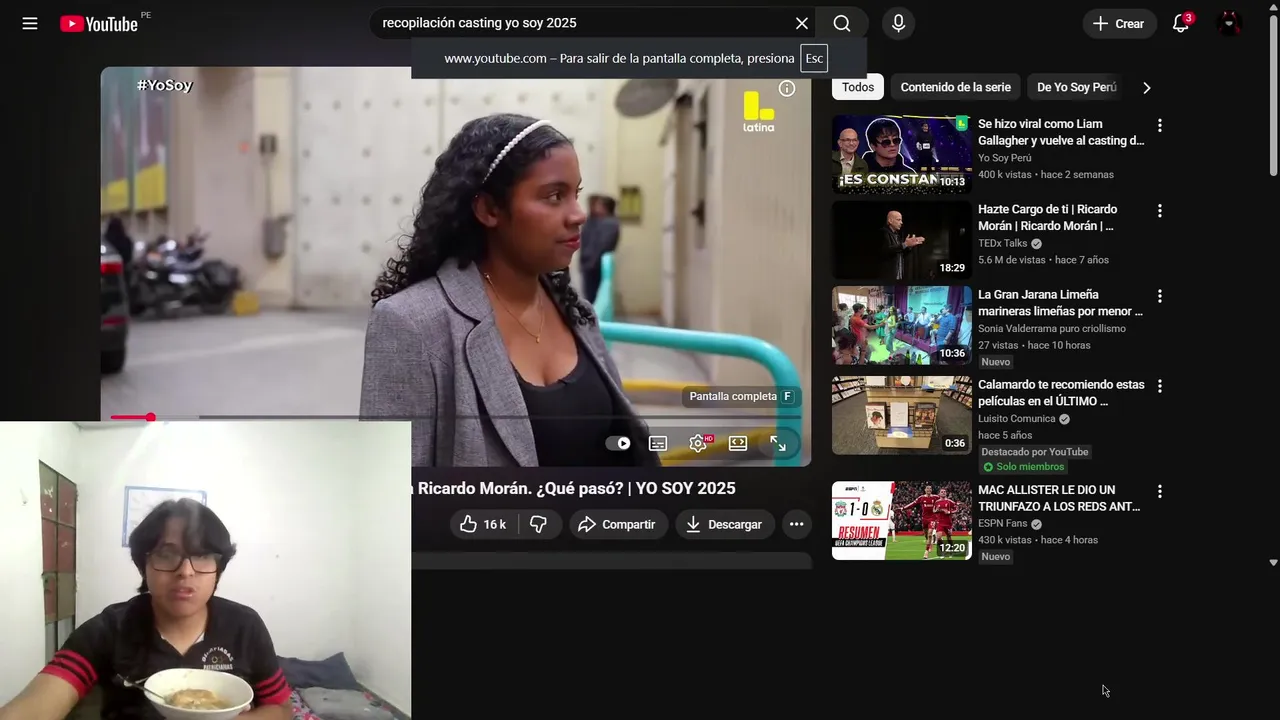Image resolution: width=1280 pixels, height=720 pixels.
Task: Seek using video progress bar
Action: tap(455, 417)
